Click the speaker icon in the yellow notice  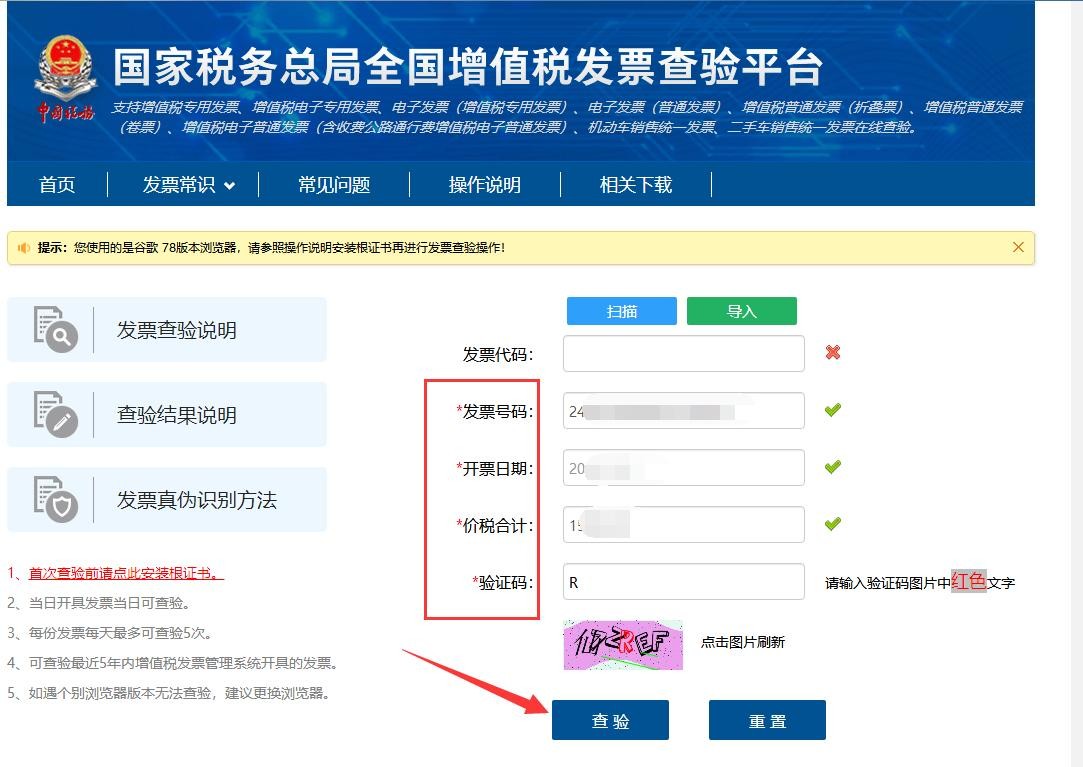click(x=23, y=248)
